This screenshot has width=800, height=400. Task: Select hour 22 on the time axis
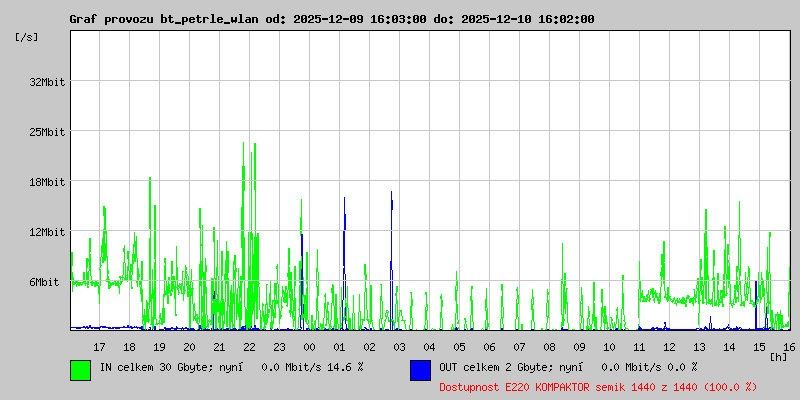pyautogui.click(x=249, y=346)
